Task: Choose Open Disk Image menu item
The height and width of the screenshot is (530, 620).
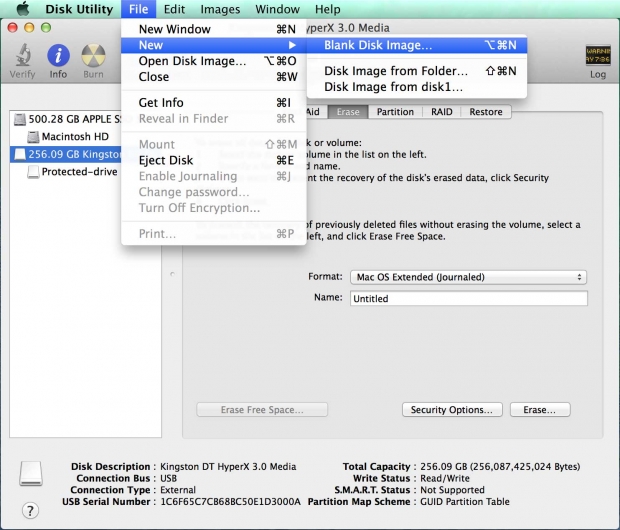Action: pos(214,61)
